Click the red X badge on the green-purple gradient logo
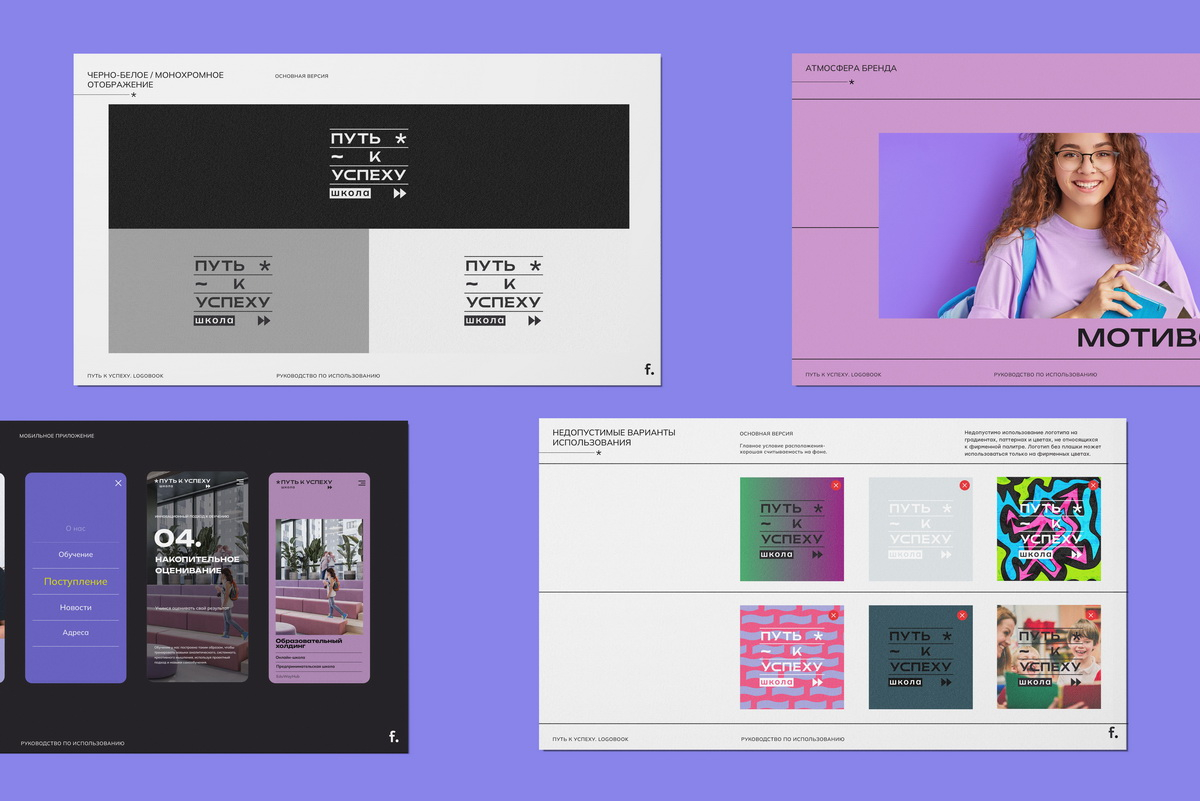The width and height of the screenshot is (1200, 801). tap(836, 485)
